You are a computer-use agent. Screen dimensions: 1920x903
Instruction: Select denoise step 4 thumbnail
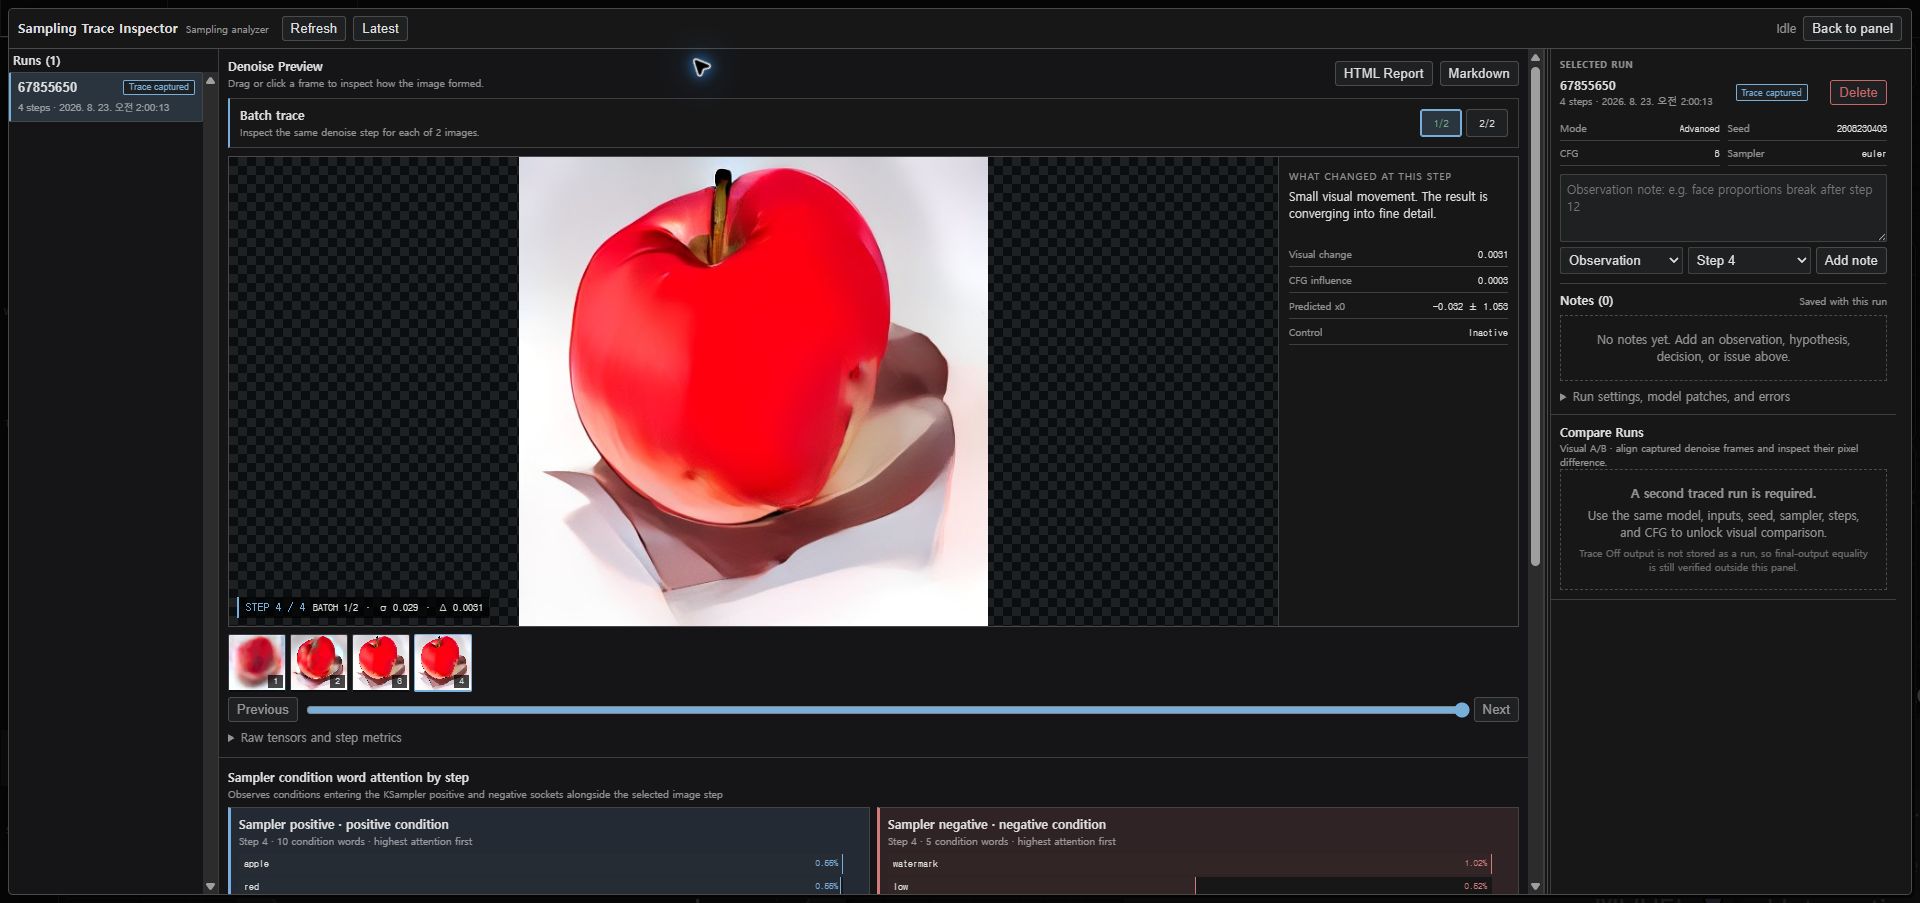click(x=443, y=662)
